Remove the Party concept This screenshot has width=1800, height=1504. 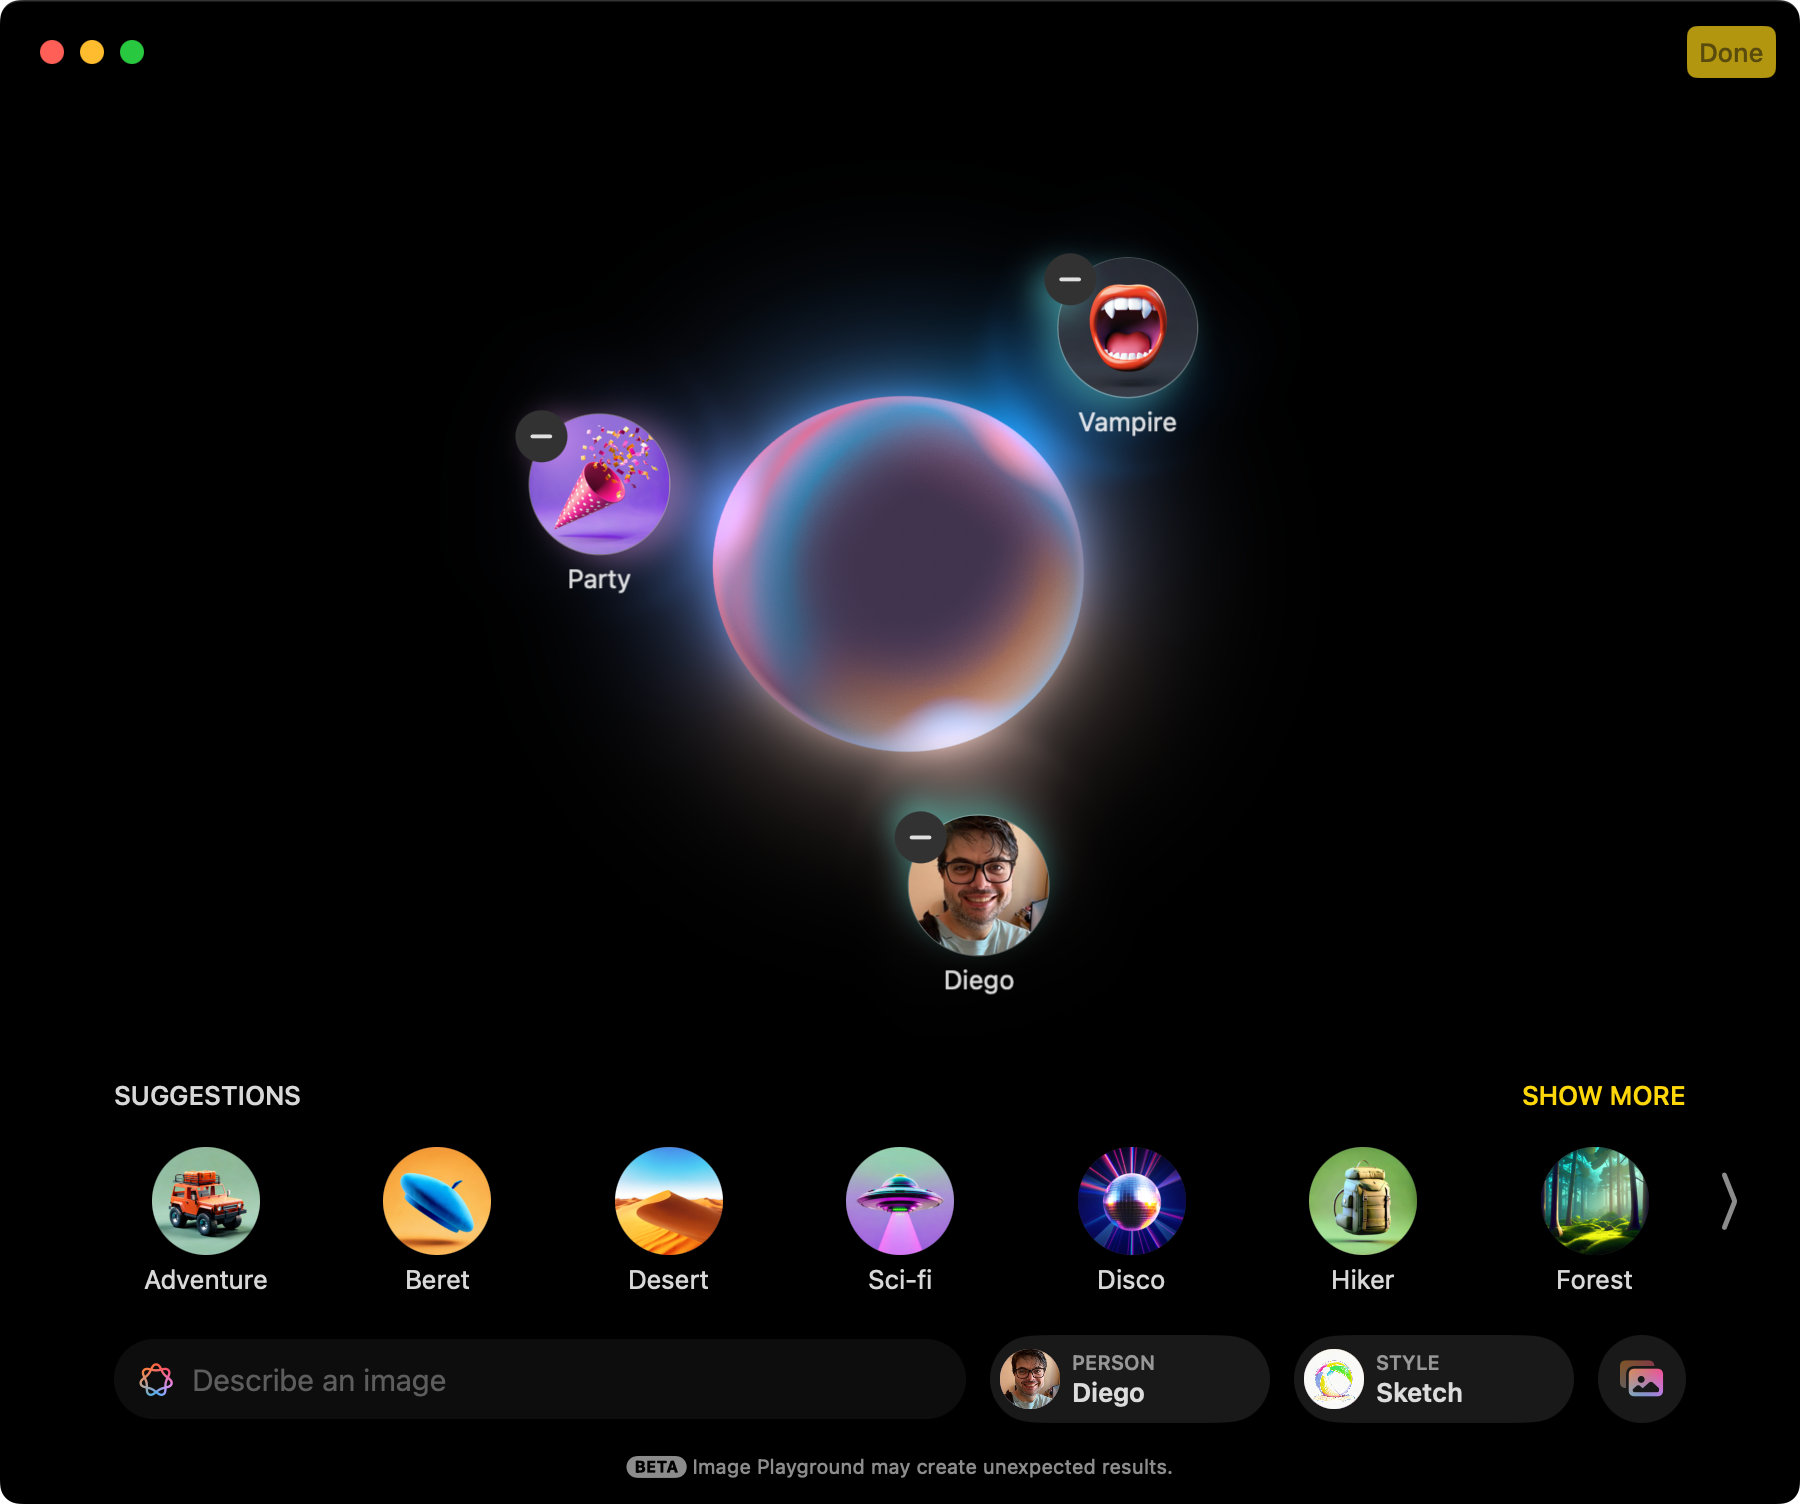541,437
